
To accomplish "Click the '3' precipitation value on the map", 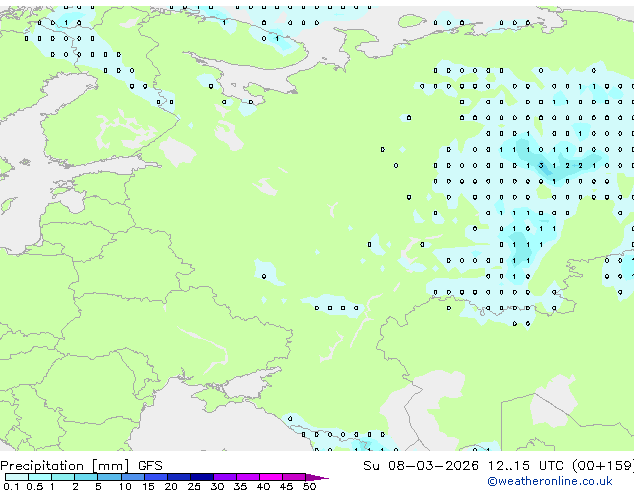I will tap(541, 166).
